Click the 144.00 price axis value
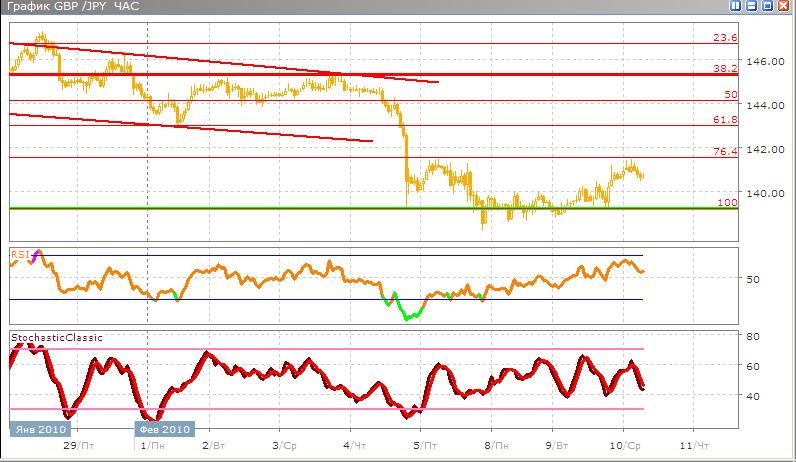This screenshot has height=462, width=796. (x=765, y=106)
